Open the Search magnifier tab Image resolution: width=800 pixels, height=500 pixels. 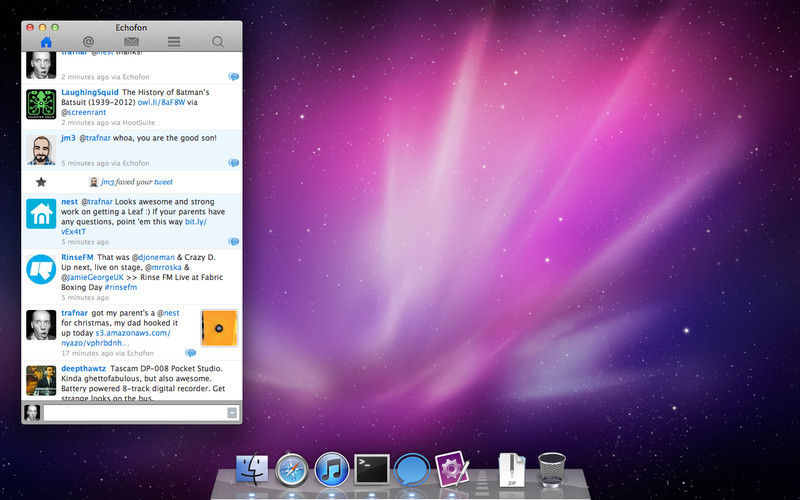pyautogui.click(x=218, y=41)
